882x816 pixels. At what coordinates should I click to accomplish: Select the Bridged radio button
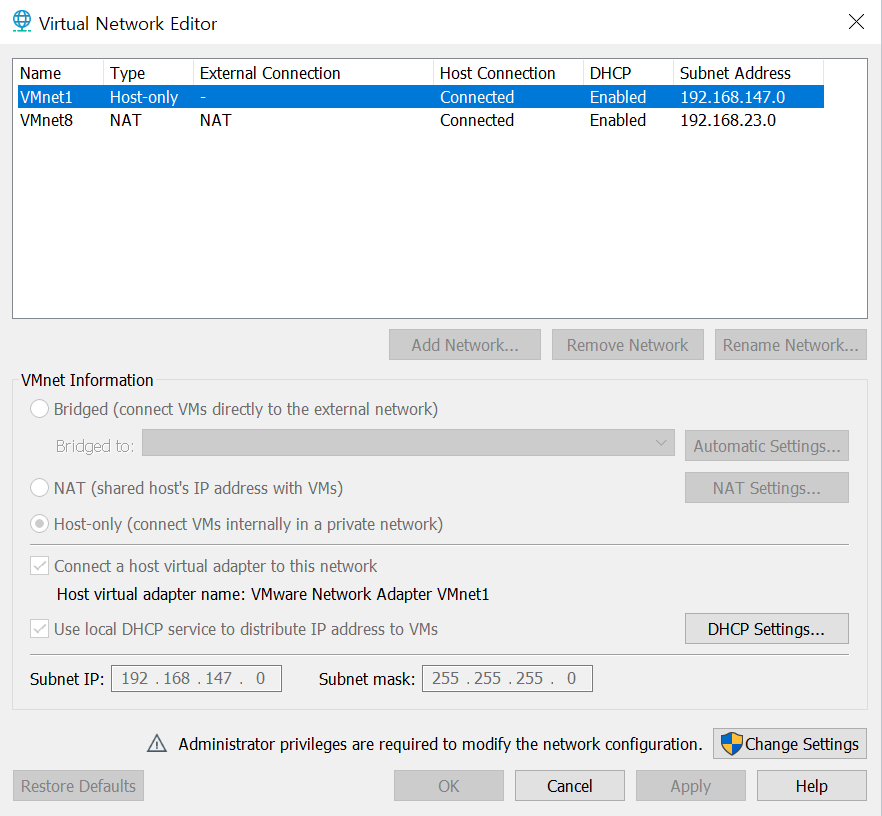(x=39, y=409)
